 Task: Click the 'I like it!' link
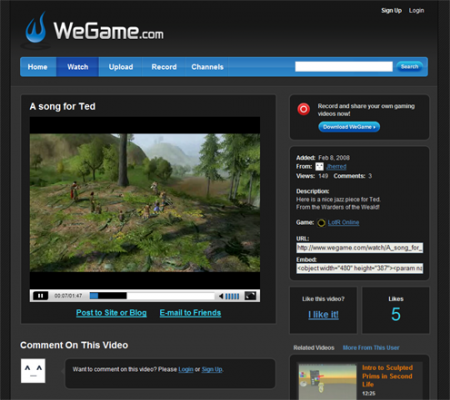click(x=323, y=315)
